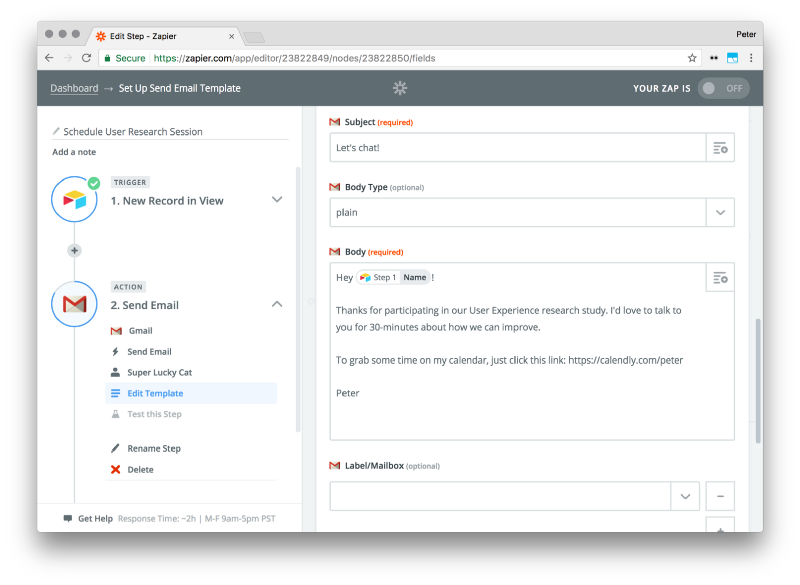Open the Body Type dropdown
Screen dimensions: 800x585
[x=532, y=212]
